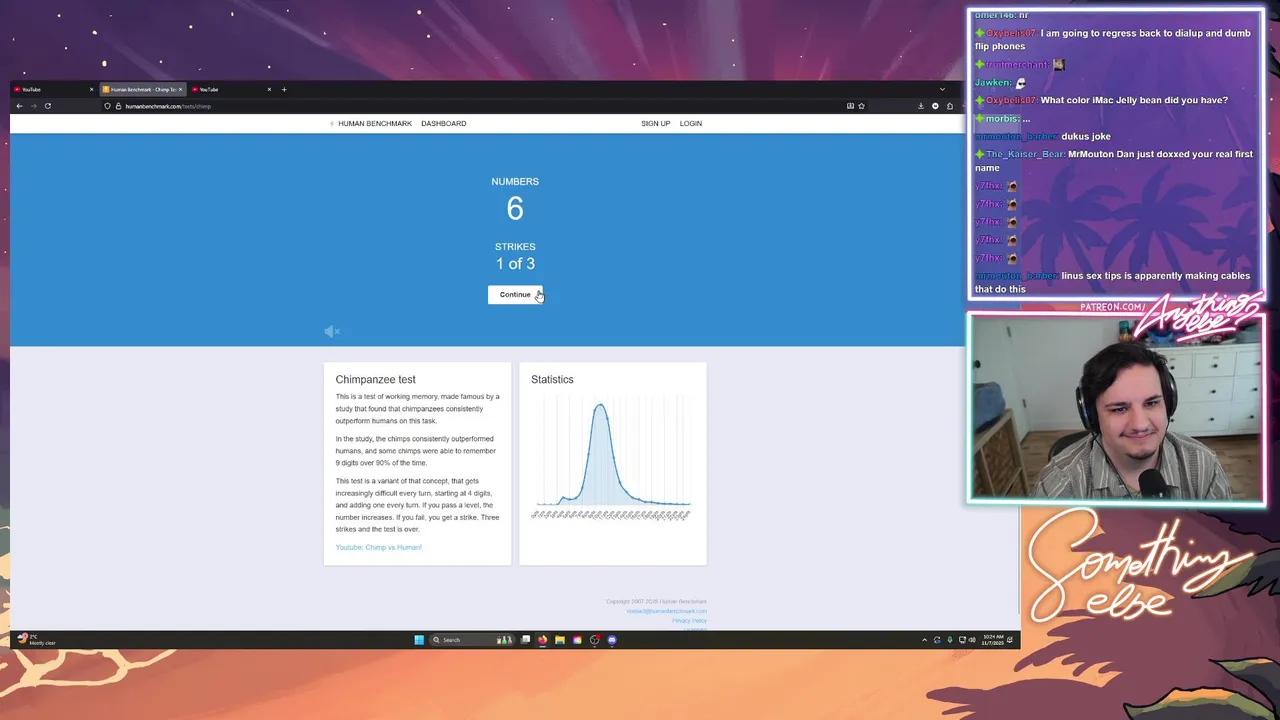Close the Human Benchmark tab

[180, 89]
